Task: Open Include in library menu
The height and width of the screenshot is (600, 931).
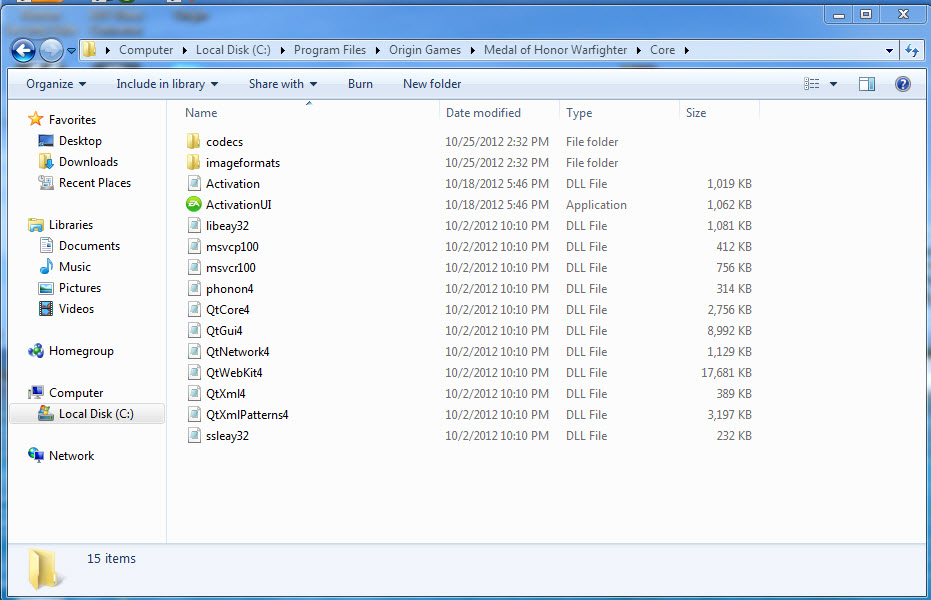Action: [167, 84]
